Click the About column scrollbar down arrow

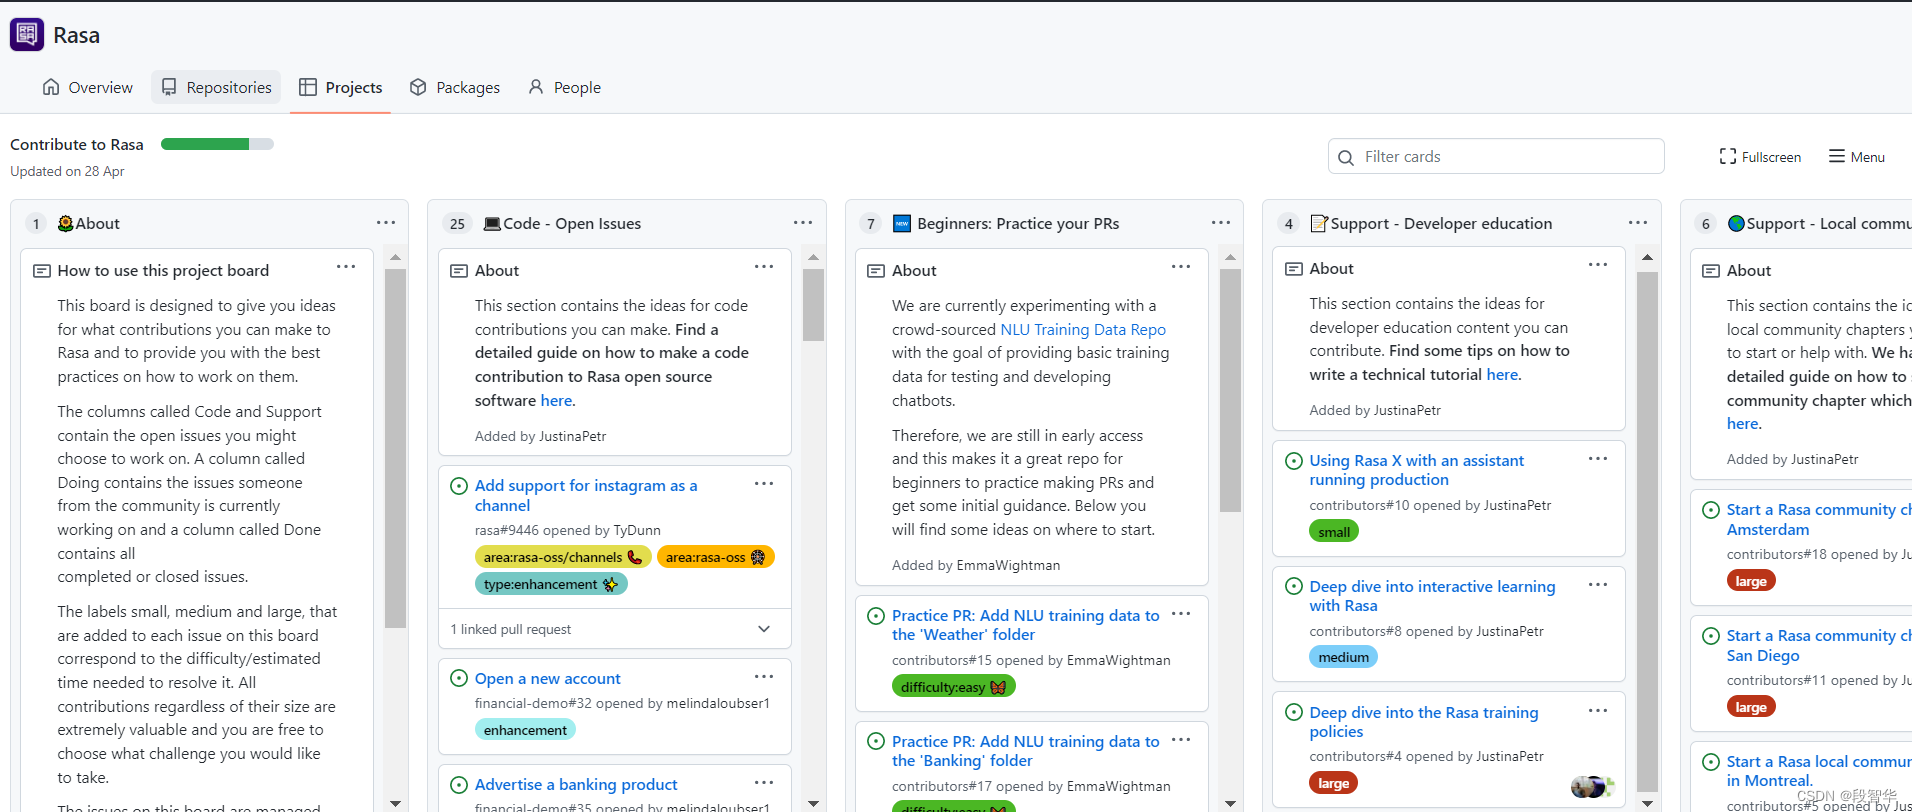(396, 803)
